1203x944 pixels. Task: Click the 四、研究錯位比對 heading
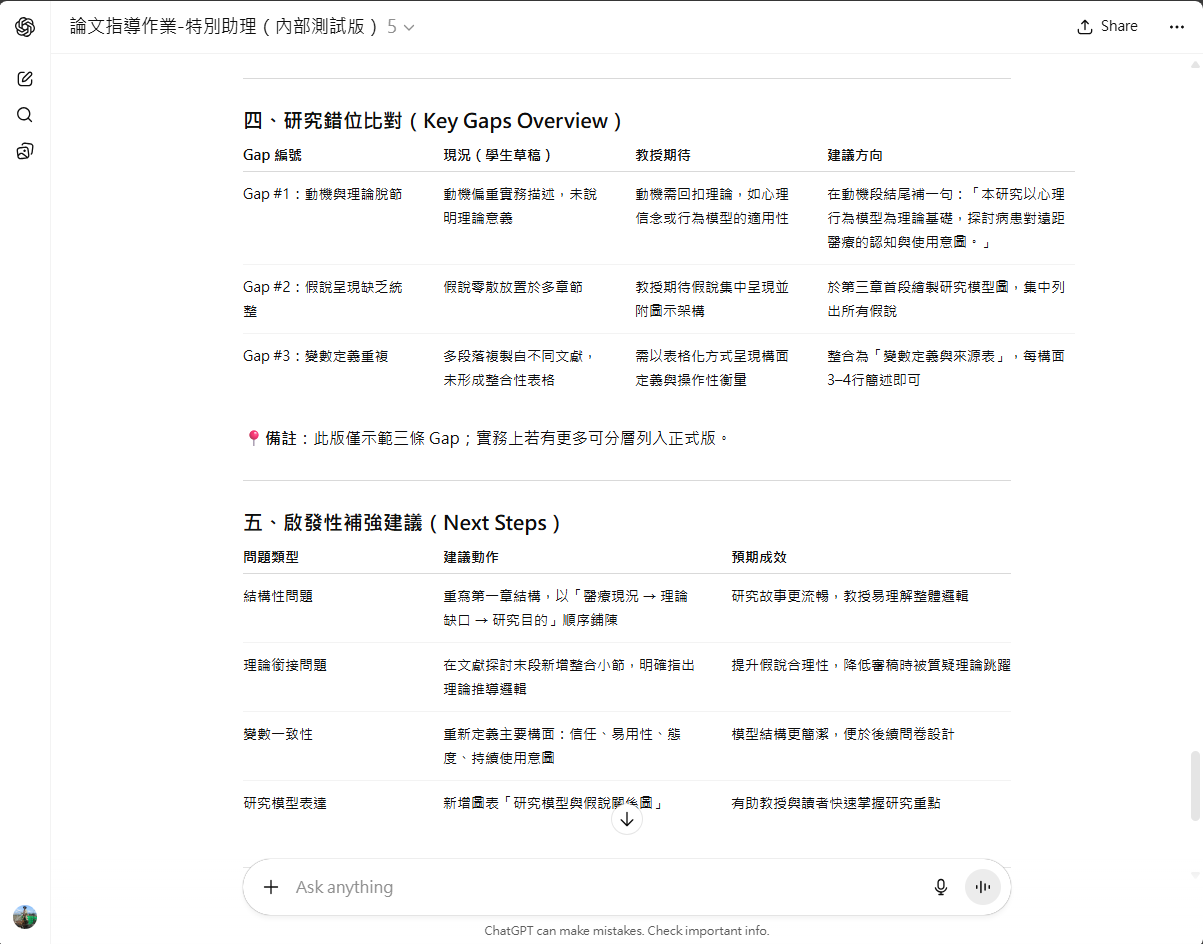[x=433, y=121]
